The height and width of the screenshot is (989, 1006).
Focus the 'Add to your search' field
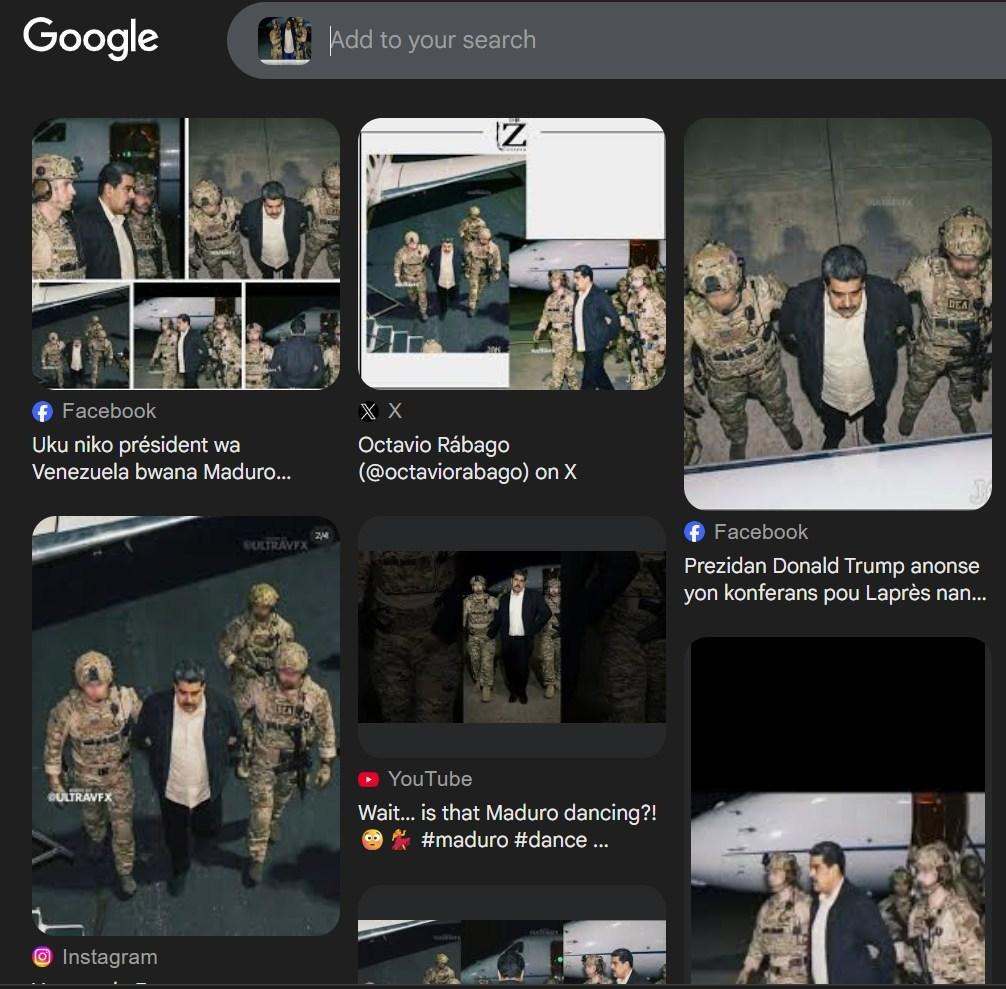click(600, 41)
